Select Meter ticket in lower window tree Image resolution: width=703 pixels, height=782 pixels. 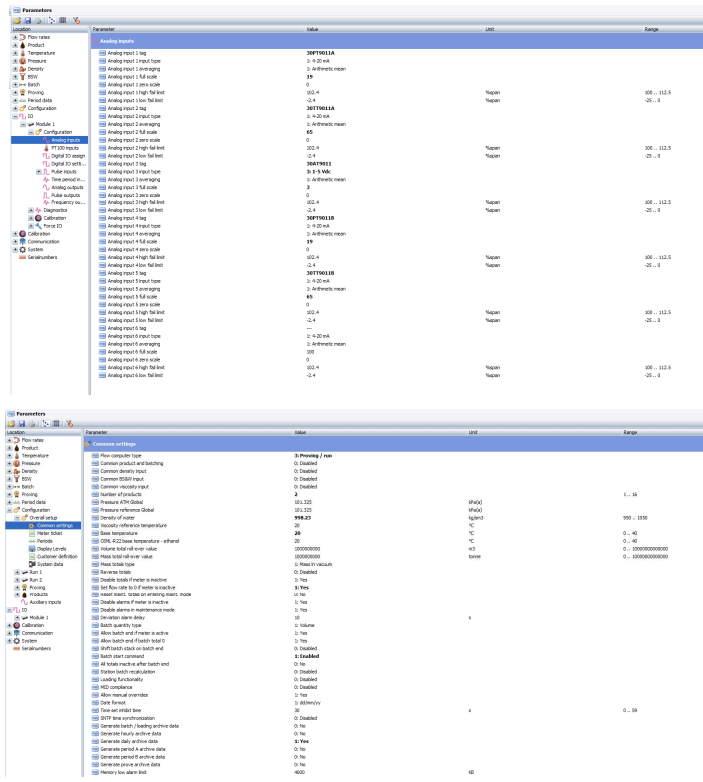point(49,533)
